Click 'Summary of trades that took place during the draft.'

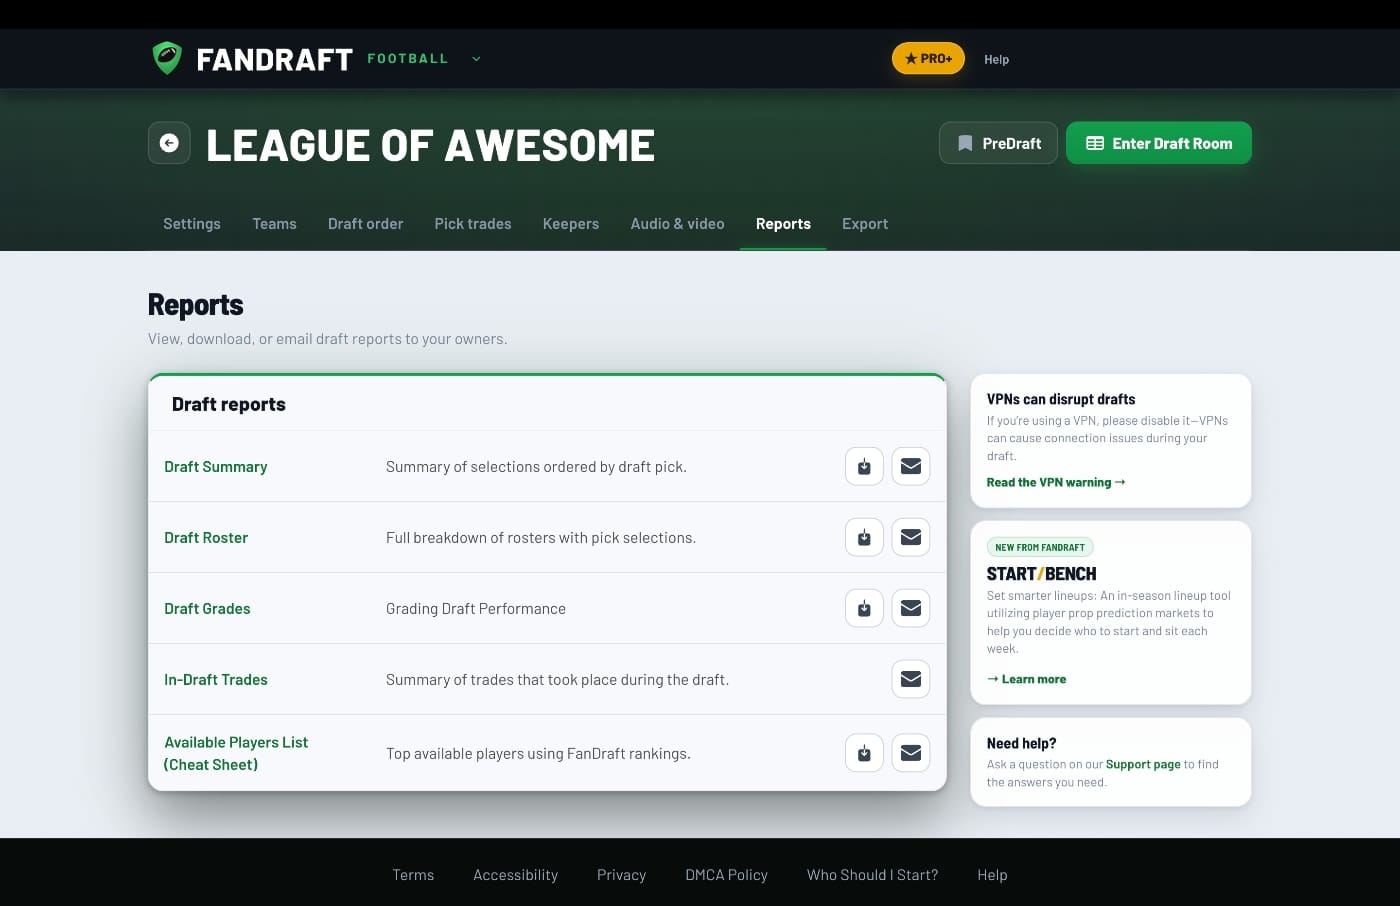pos(557,680)
